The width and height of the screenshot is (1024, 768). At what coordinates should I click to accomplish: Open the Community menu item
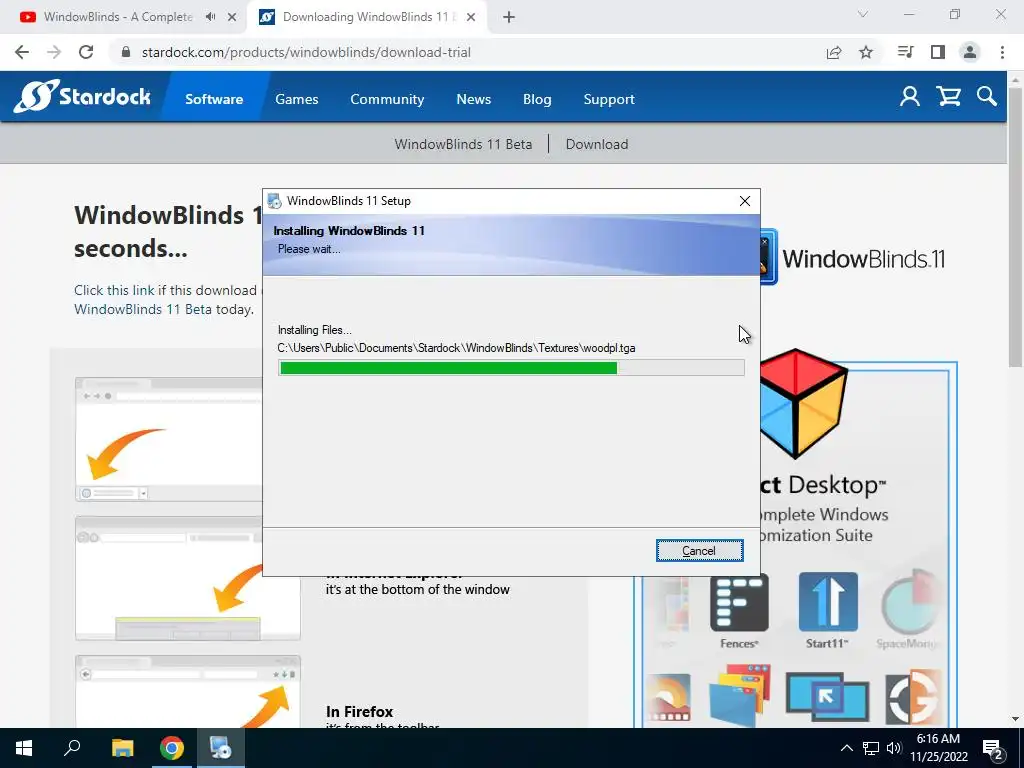click(x=387, y=99)
